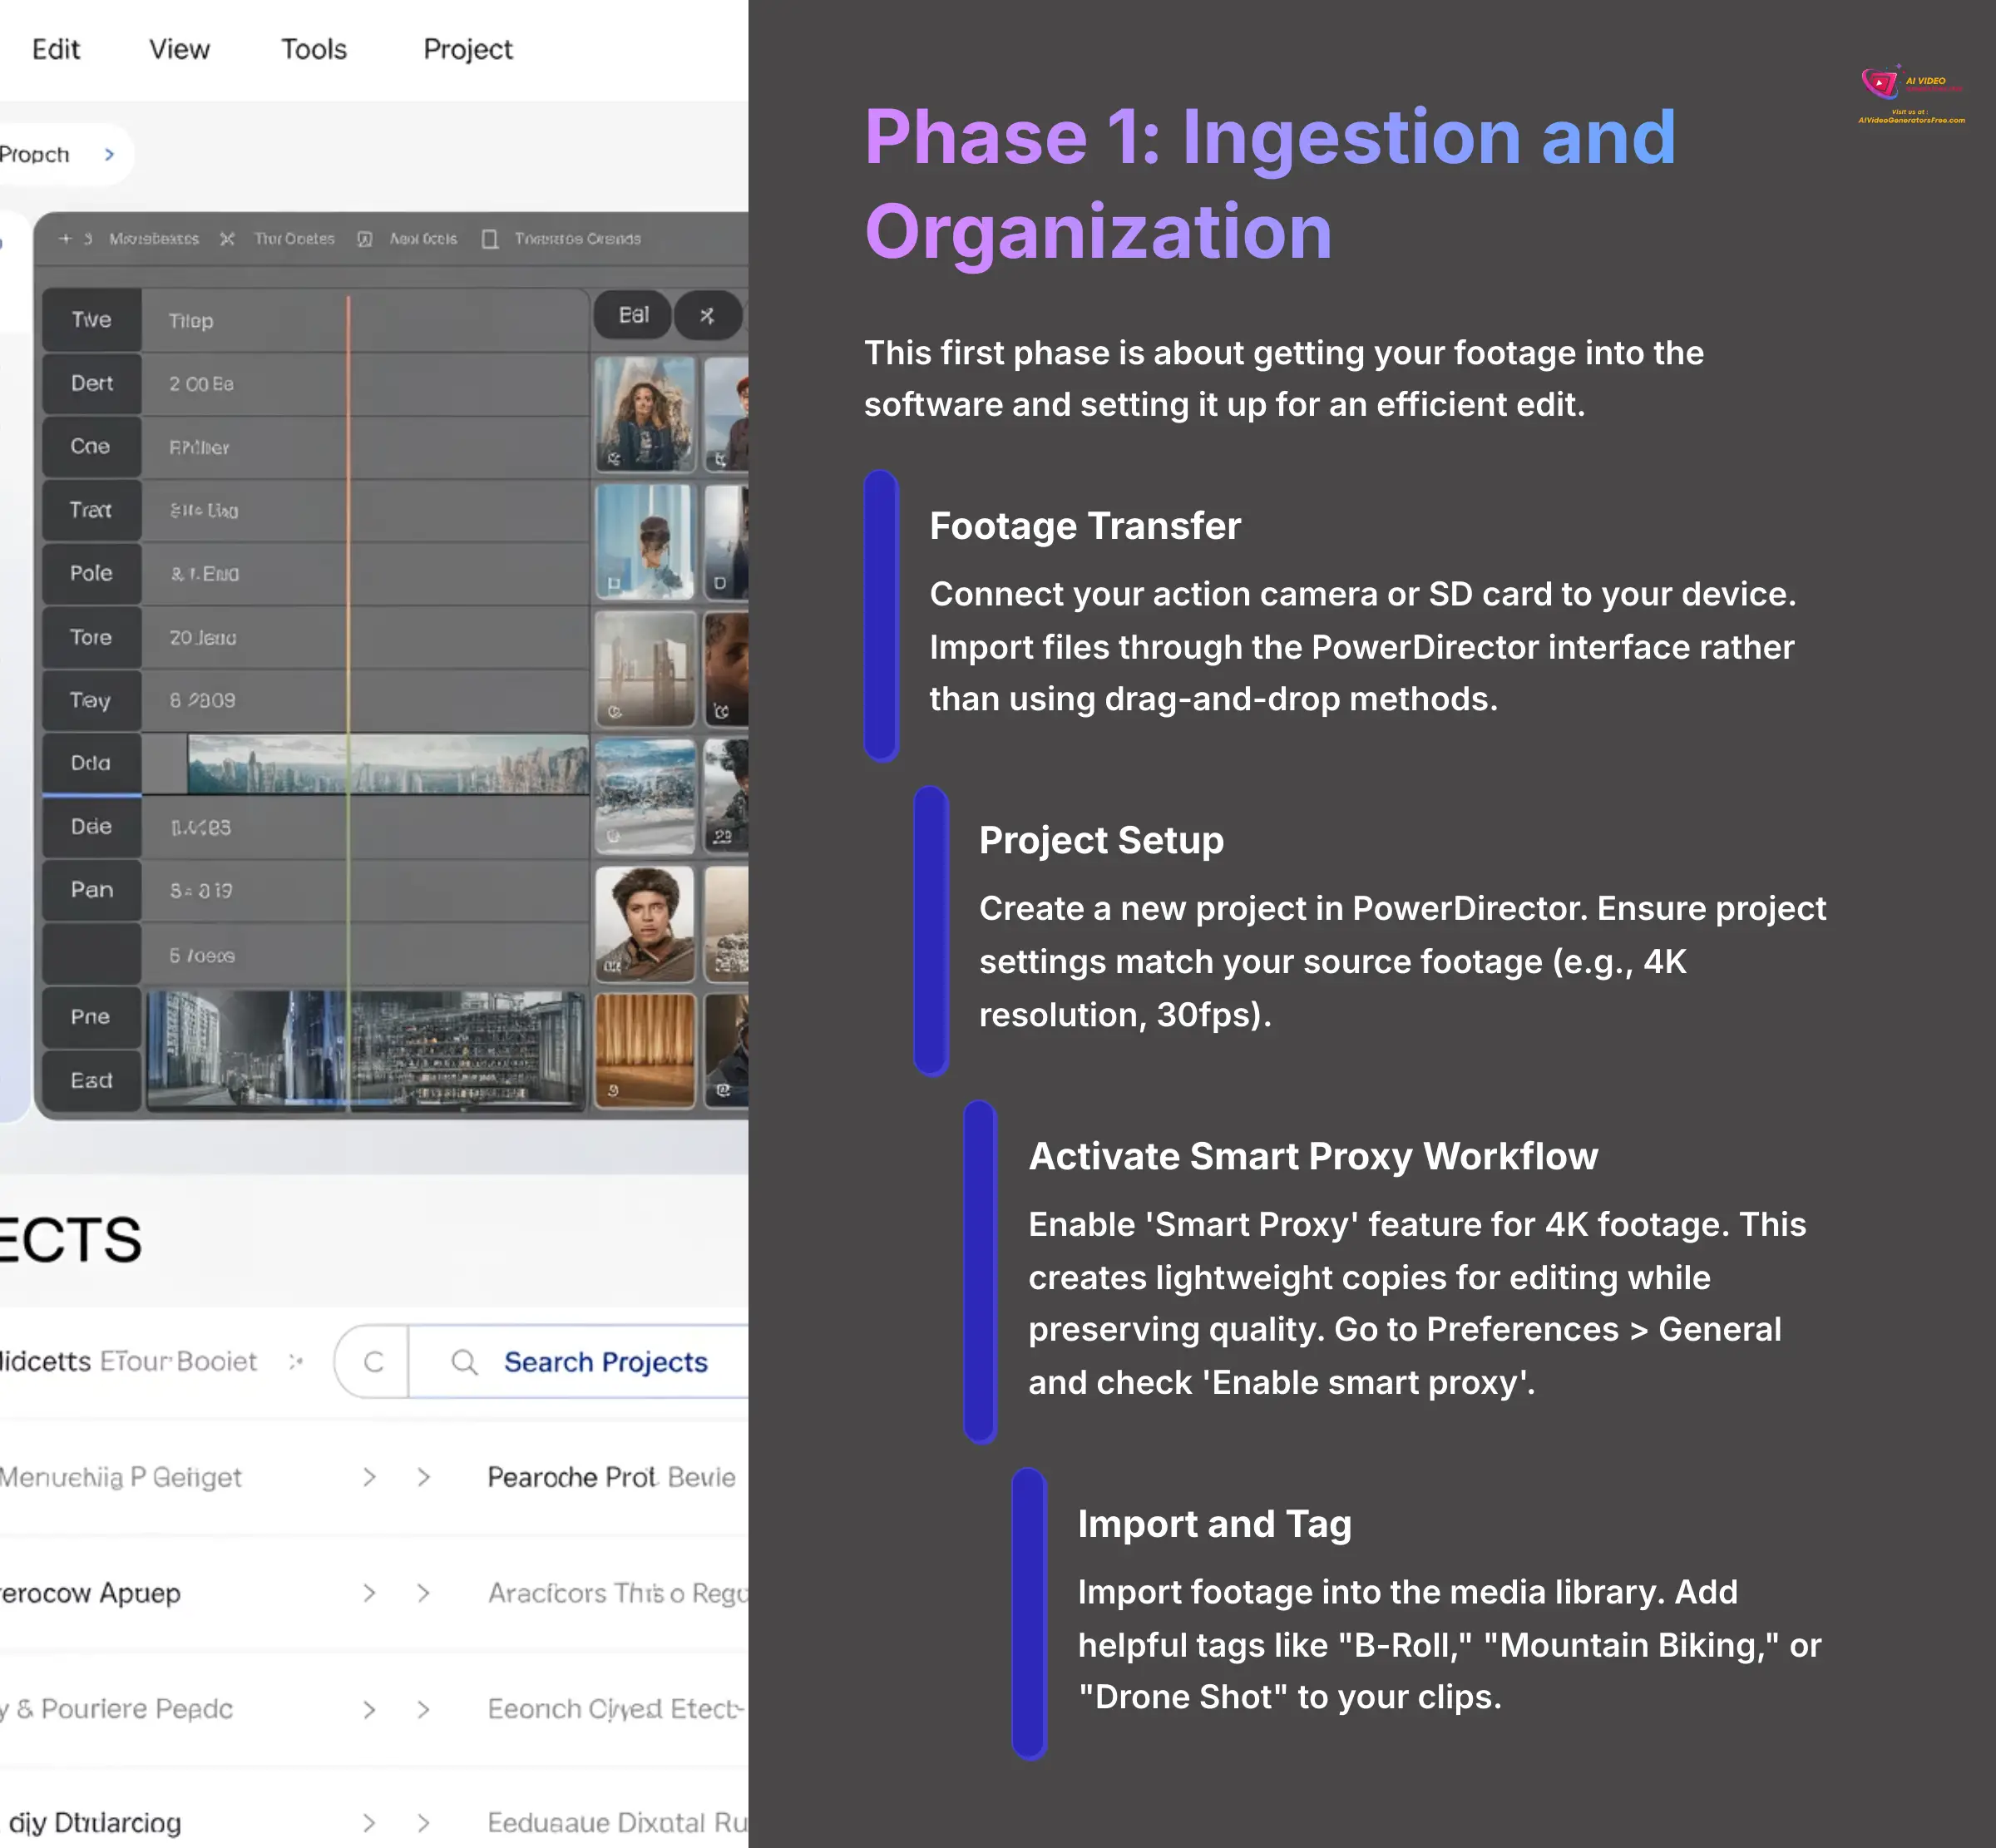This screenshot has height=1848, width=1996.
Task: Click the refresh button beside the search box
Action: click(373, 1362)
